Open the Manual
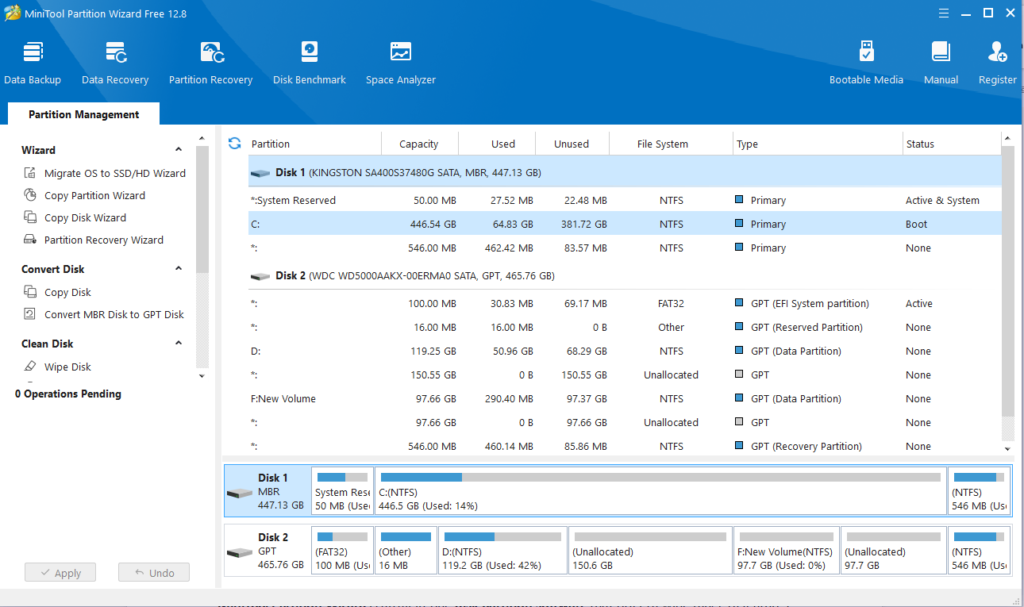Image resolution: width=1024 pixels, height=607 pixels. click(940, 63)
